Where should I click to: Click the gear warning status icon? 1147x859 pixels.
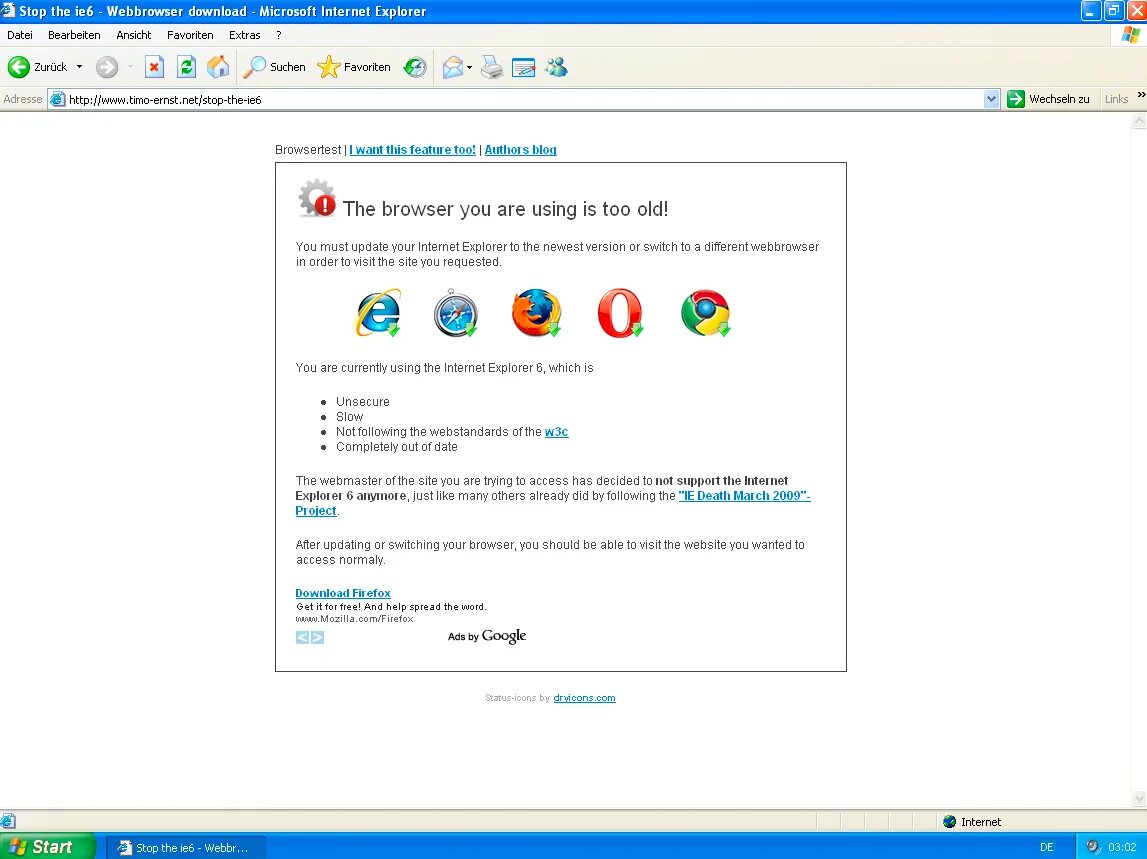coord(317,198)
